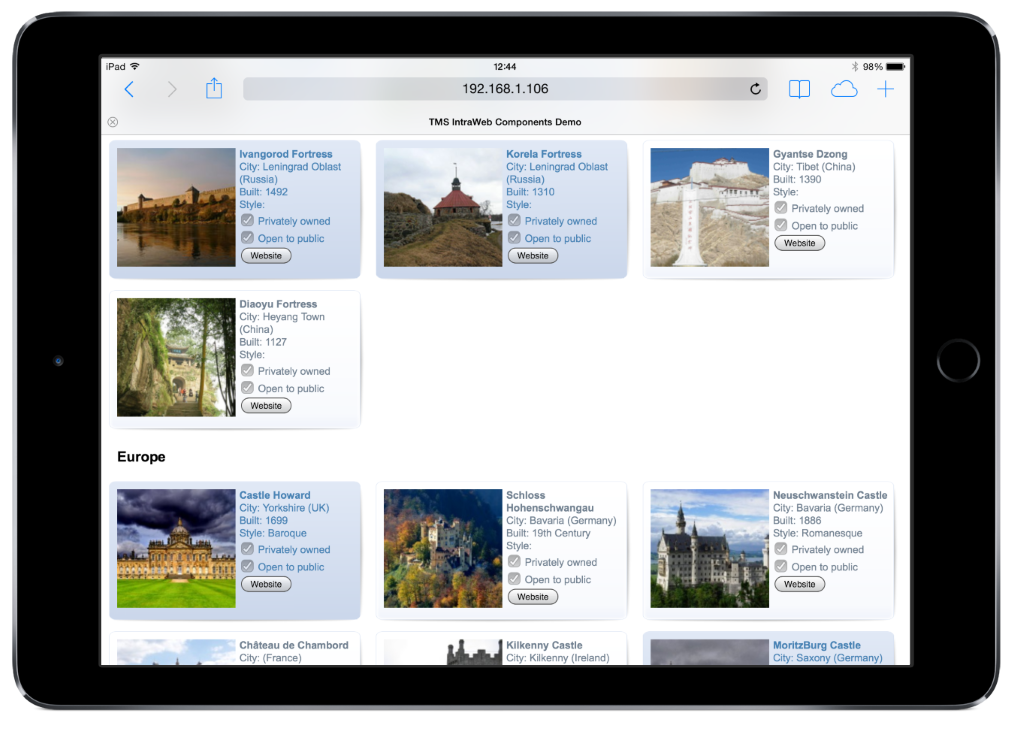Open the Share sheet icon
This screenshot has width=1024, height=735.
[214, 89]
